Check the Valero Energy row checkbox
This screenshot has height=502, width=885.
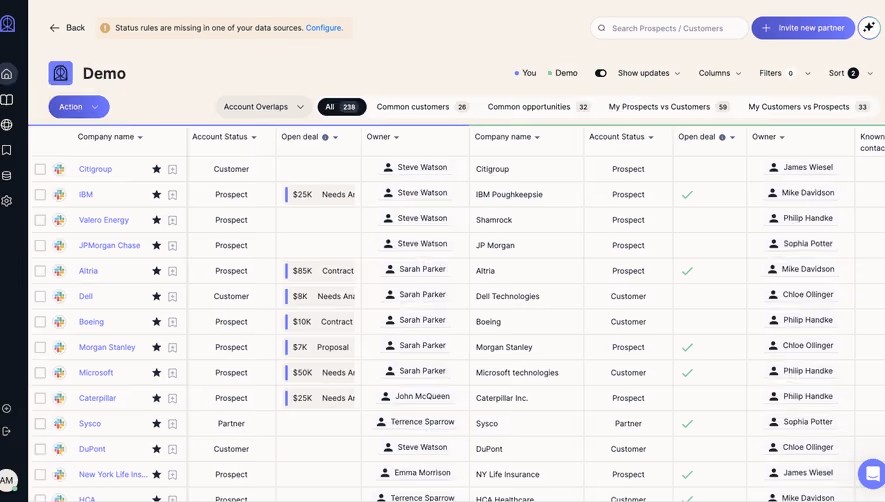pos(40,220)
